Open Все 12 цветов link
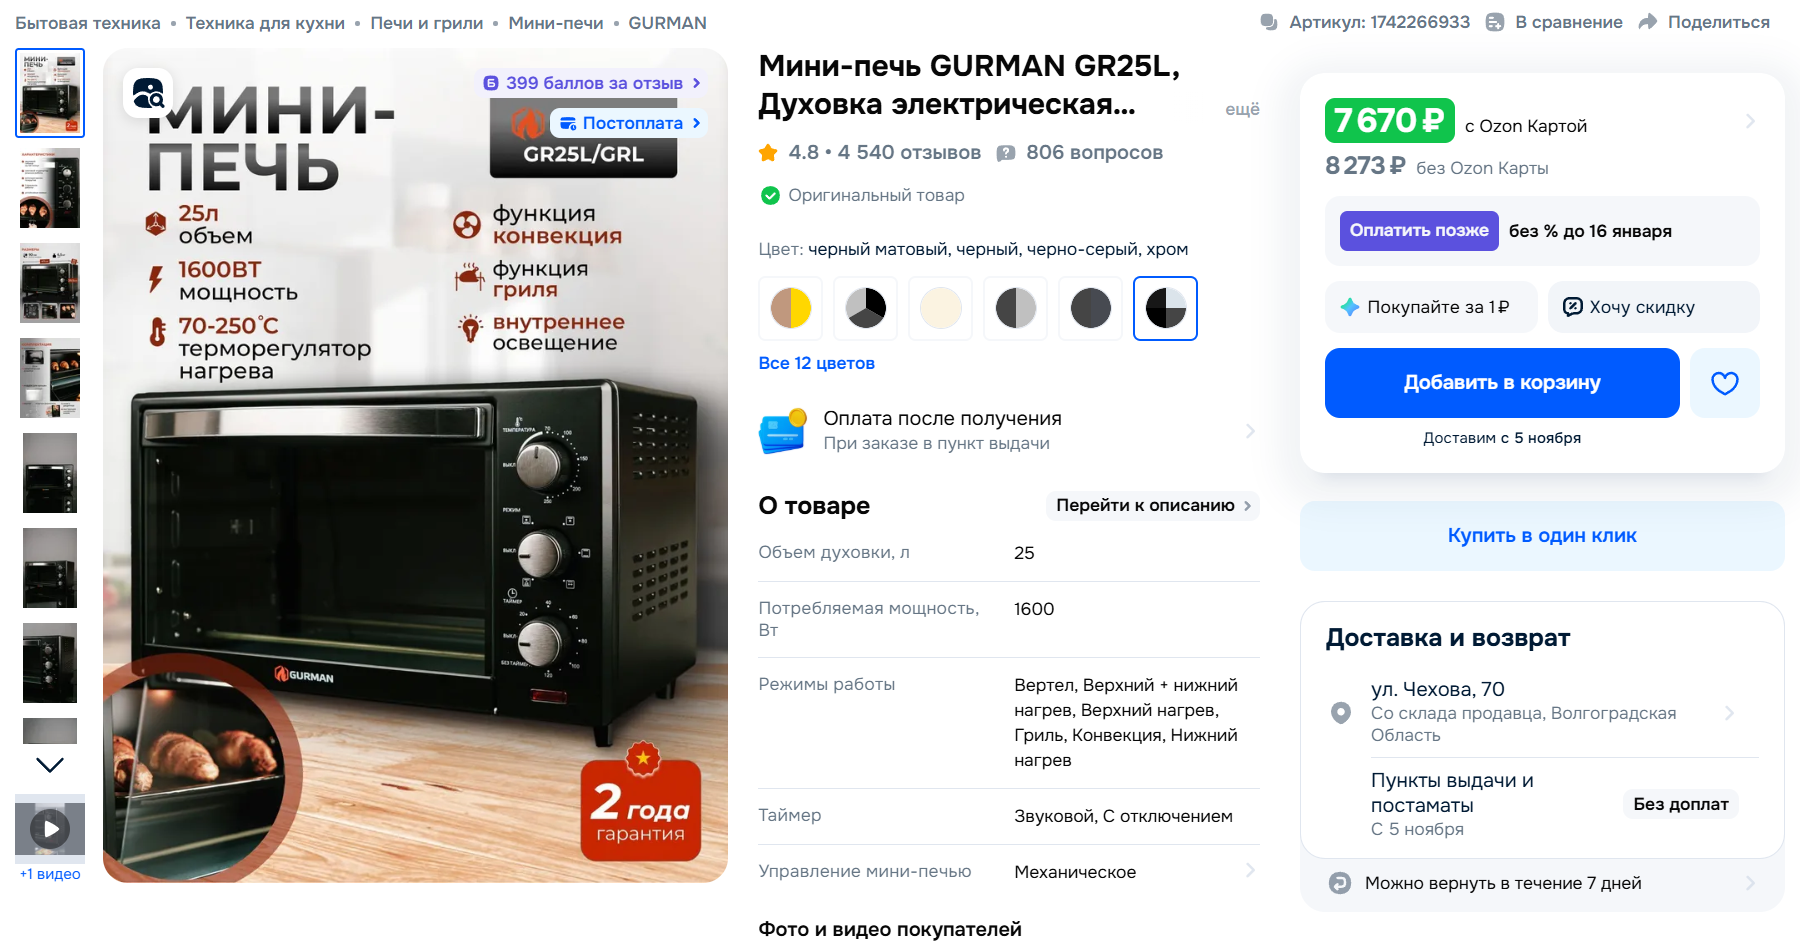This screenshot has height=952, width=1800. [816, 363]
